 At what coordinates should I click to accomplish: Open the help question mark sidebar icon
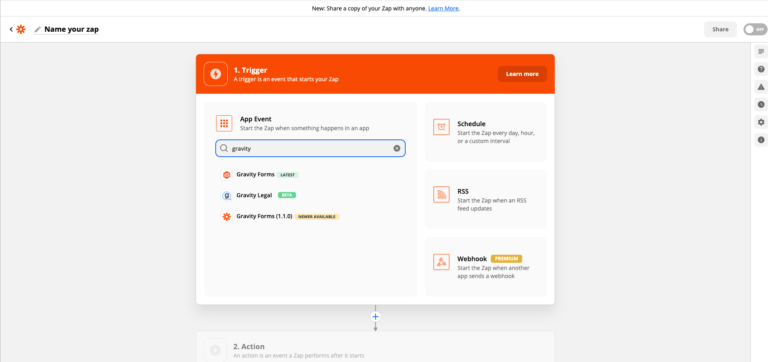click(x=761, y=69)
